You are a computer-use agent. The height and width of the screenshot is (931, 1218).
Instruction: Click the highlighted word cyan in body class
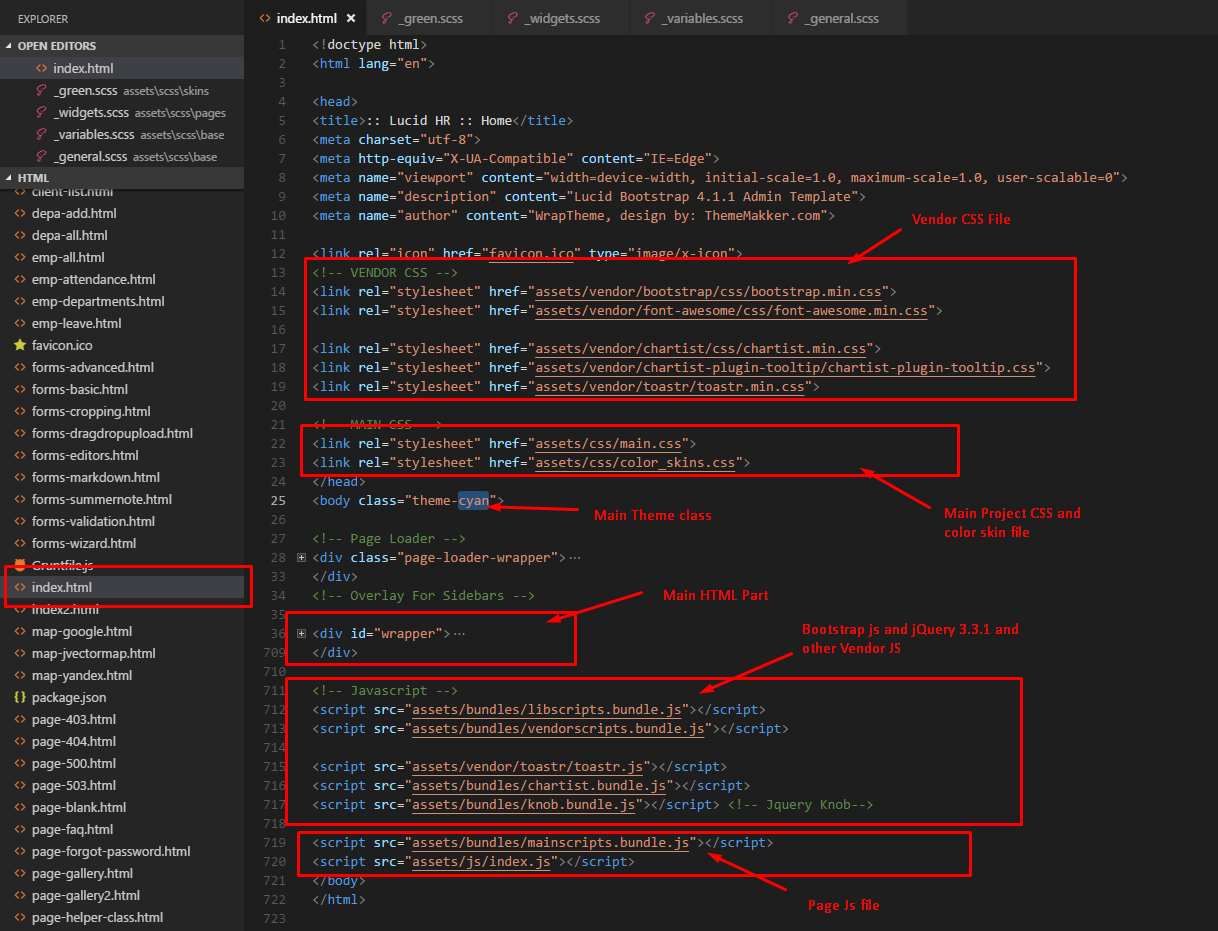pyautogui.click(x=473, y=500)
